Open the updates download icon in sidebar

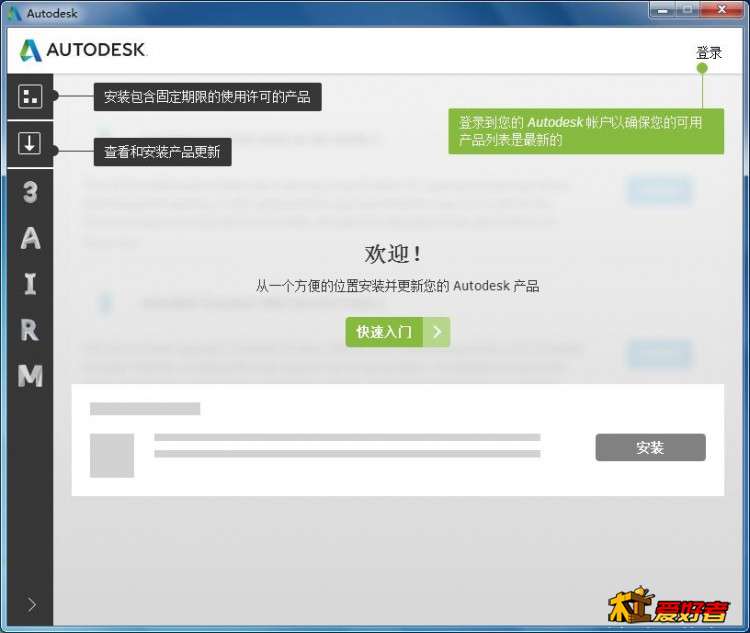point(30,143)
